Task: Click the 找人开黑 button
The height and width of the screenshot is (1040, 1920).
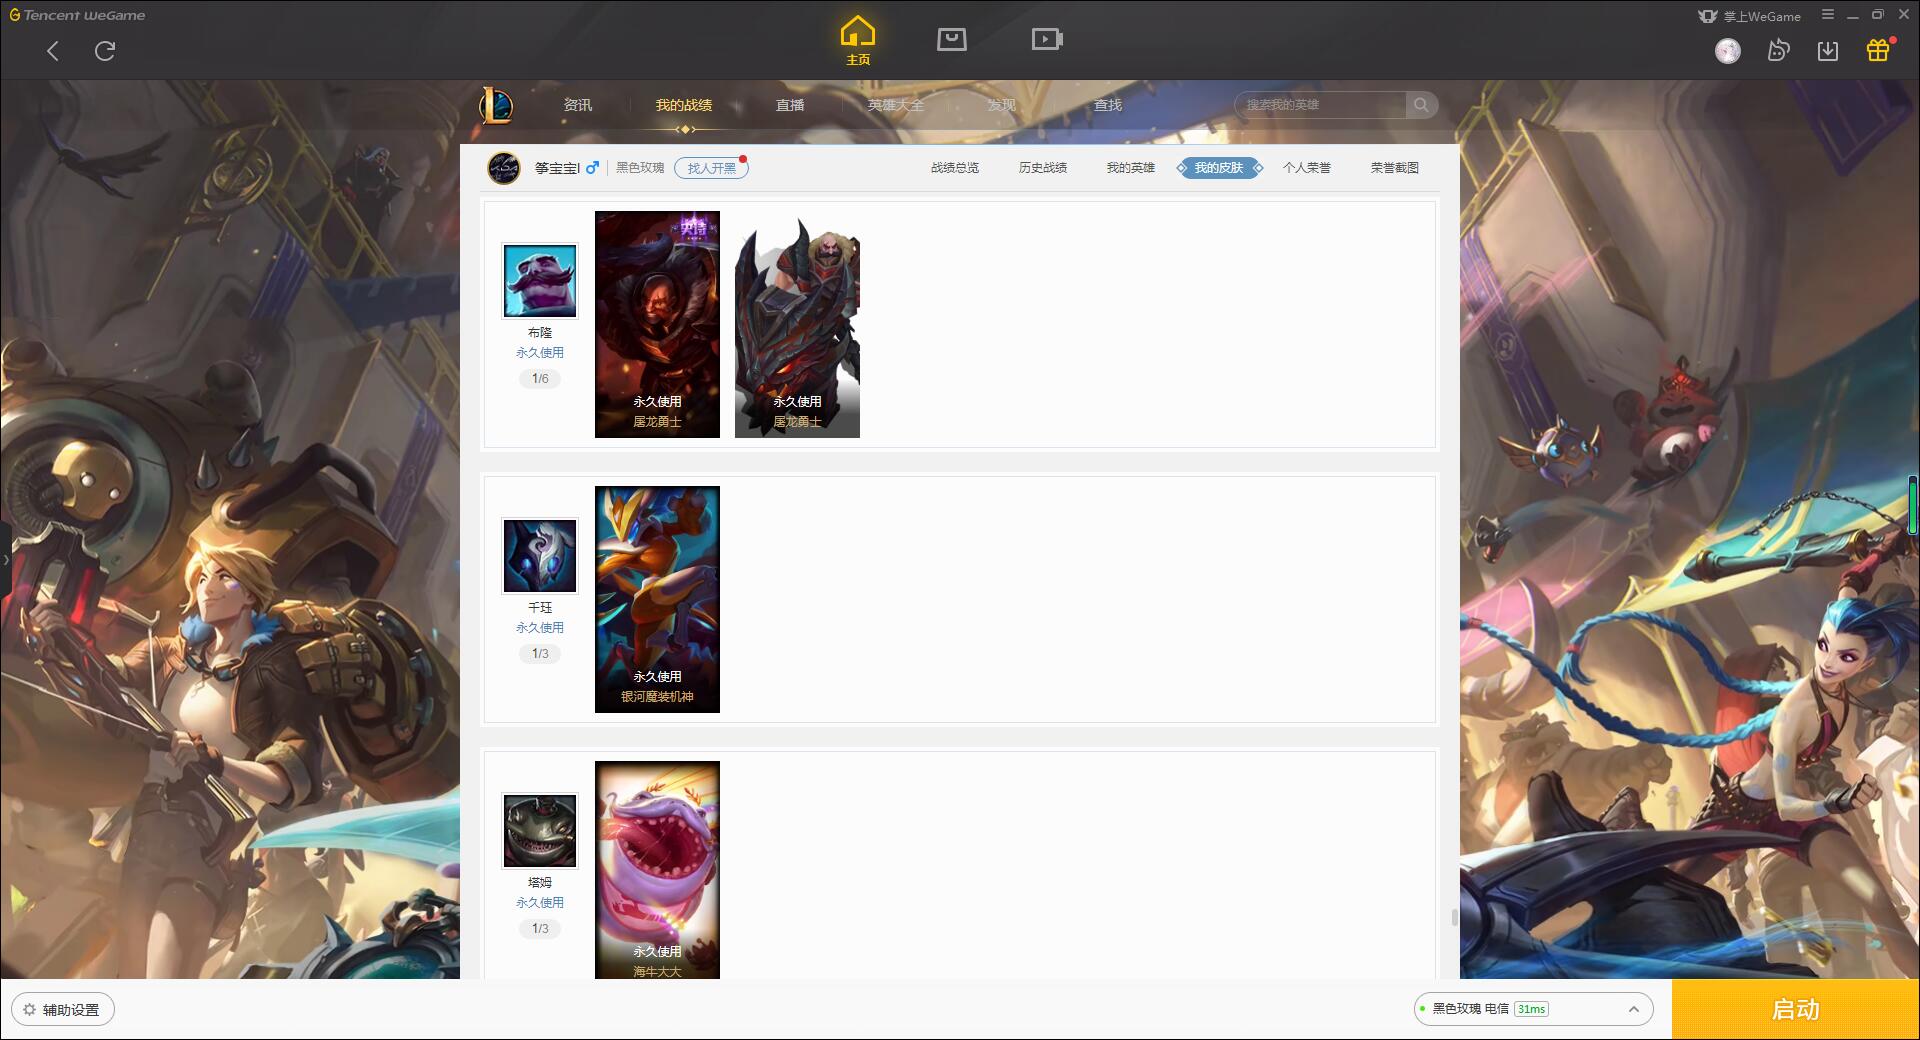Action: pos(711,168)
